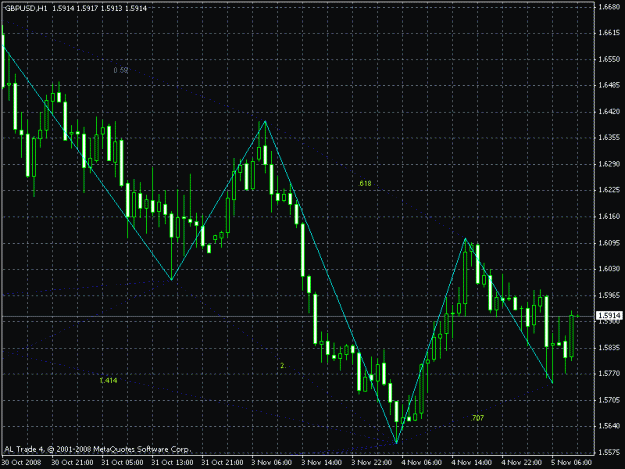Select the zigzag peak near 3 Nov 06:00
Screen dimensions: 625x469
[265, 121]
